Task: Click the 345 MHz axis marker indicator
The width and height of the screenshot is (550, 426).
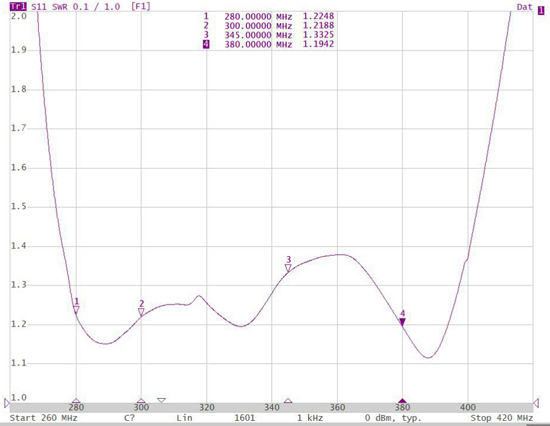Action: [x=288, y=401]
